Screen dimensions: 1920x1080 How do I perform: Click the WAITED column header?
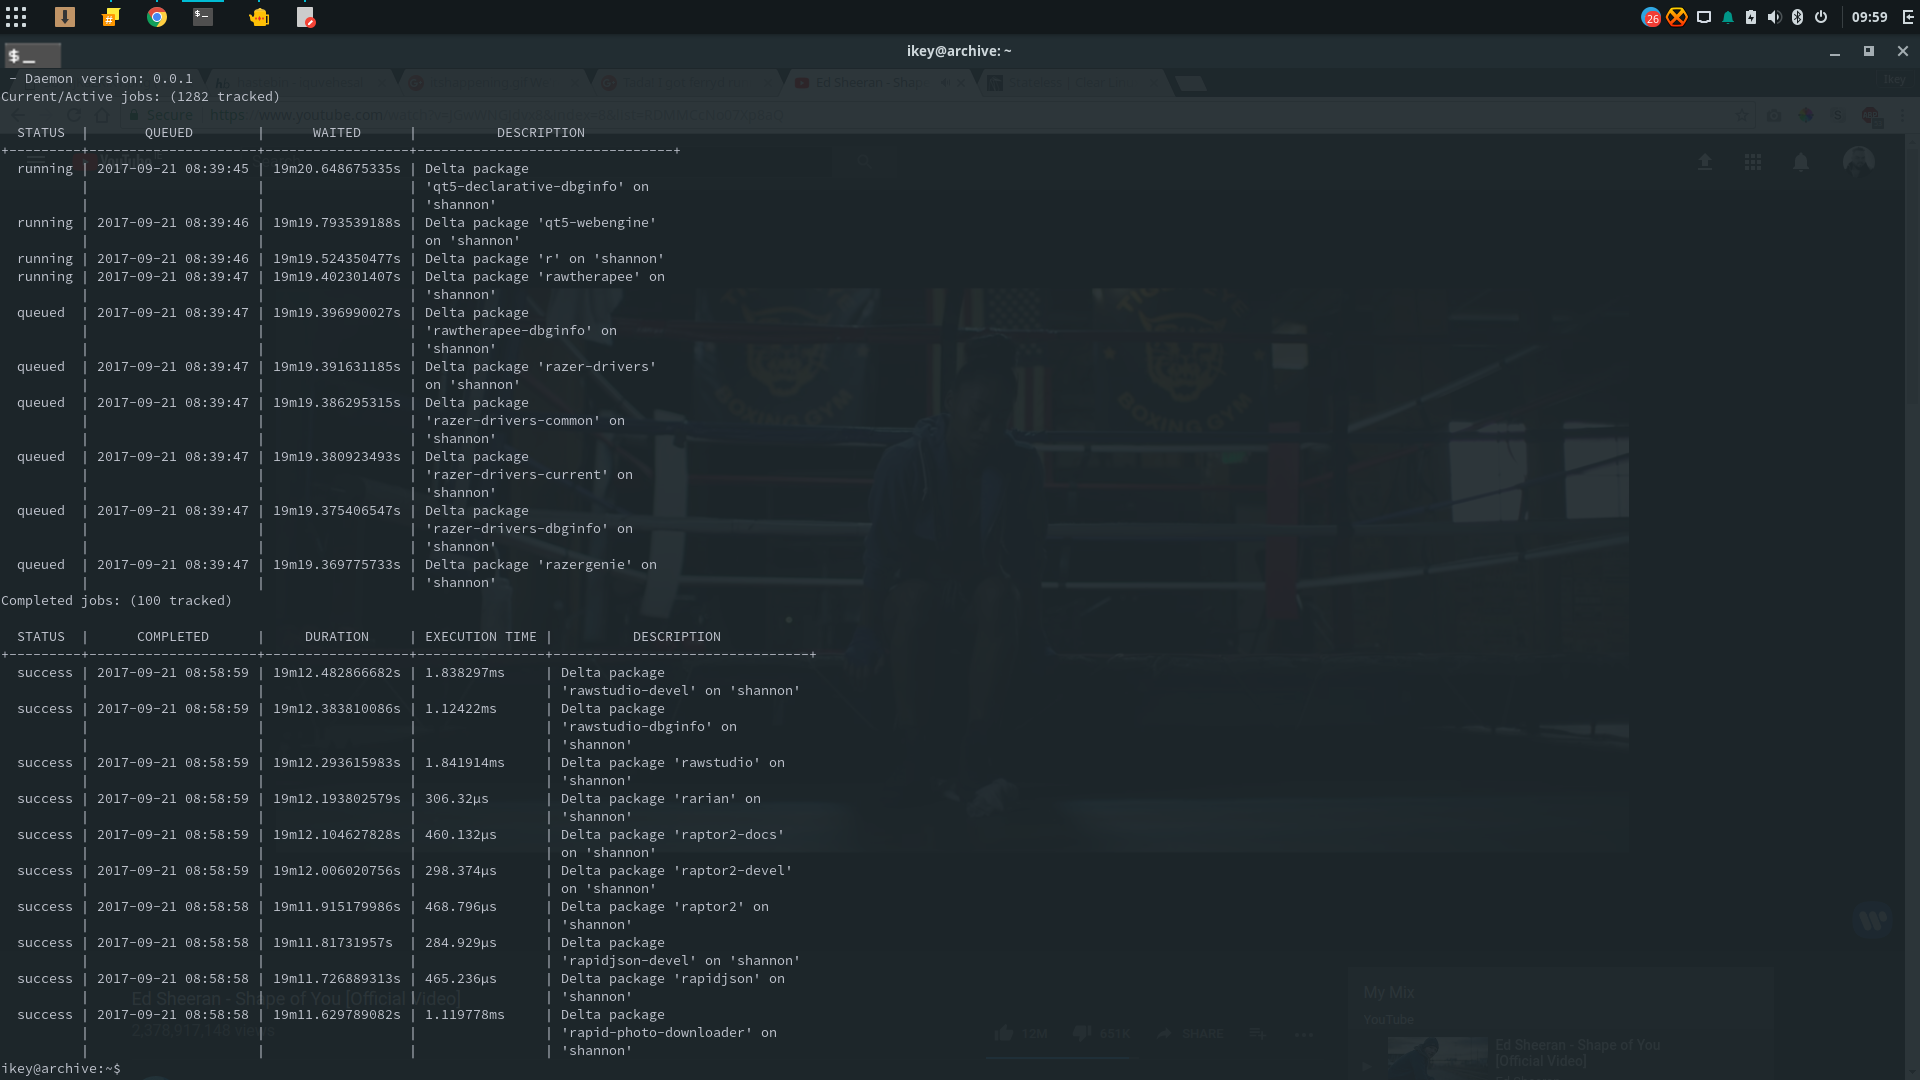click(x=337, y=132)
